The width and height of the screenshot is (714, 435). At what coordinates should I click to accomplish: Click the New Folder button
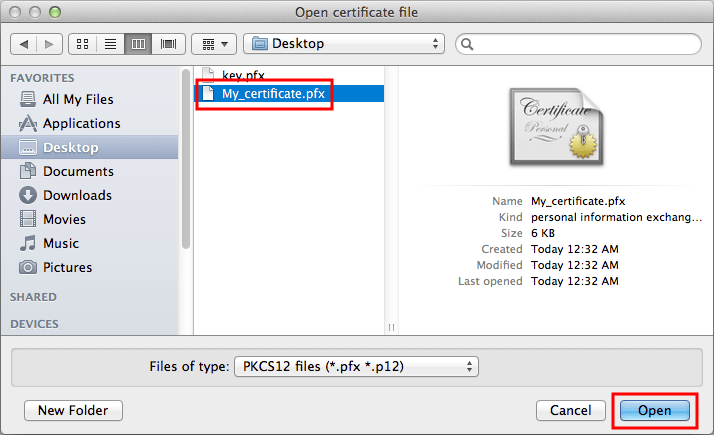[x=73, y=410]
